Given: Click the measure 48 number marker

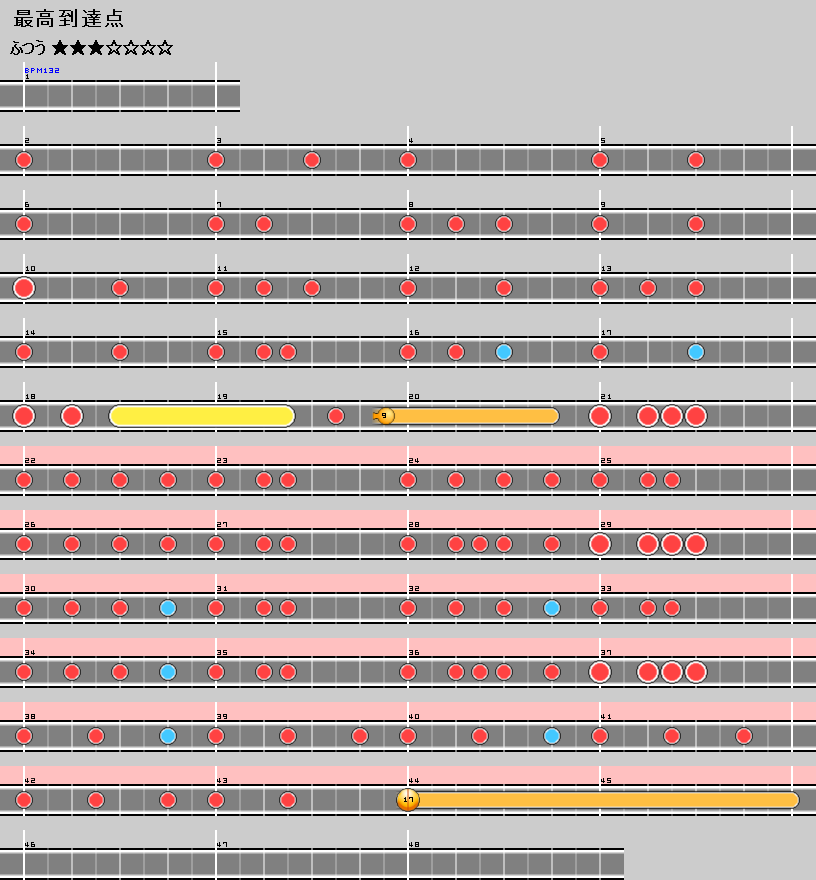Looking at the screenshot, I should pyautogui.click(x=414, y=845).
